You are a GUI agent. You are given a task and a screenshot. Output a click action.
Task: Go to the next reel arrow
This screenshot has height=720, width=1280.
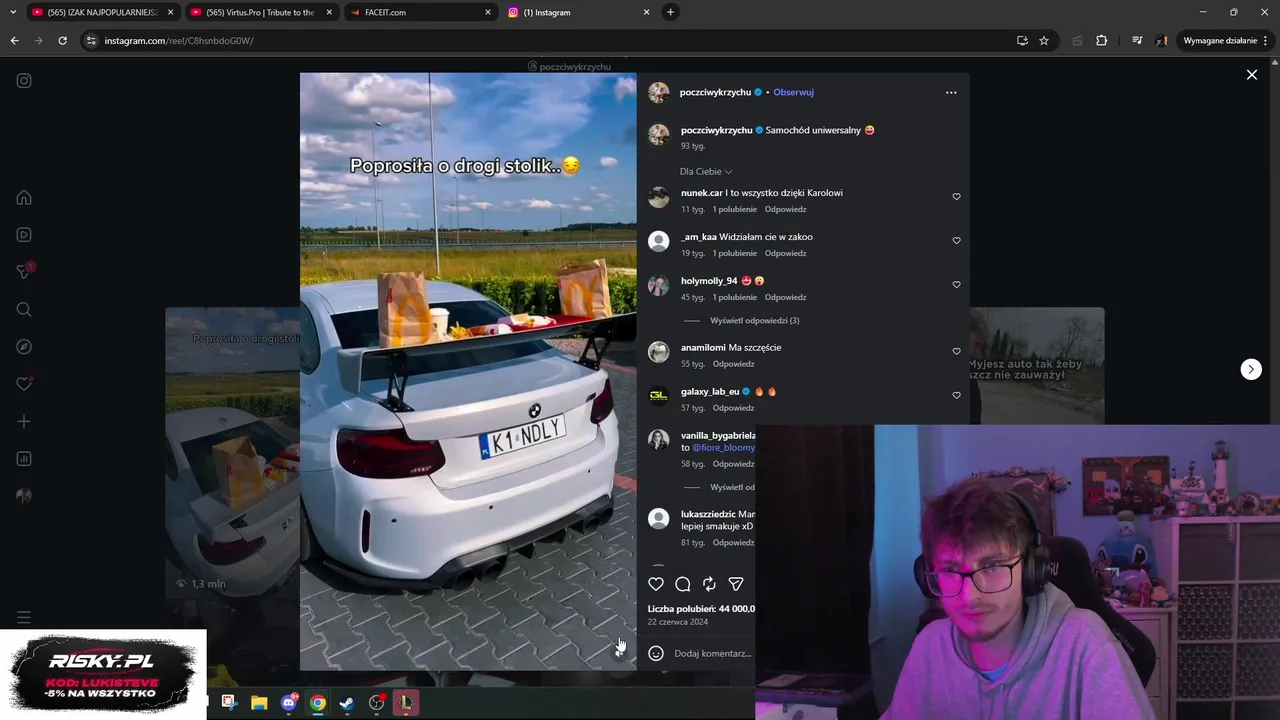tap(1251, 369)
